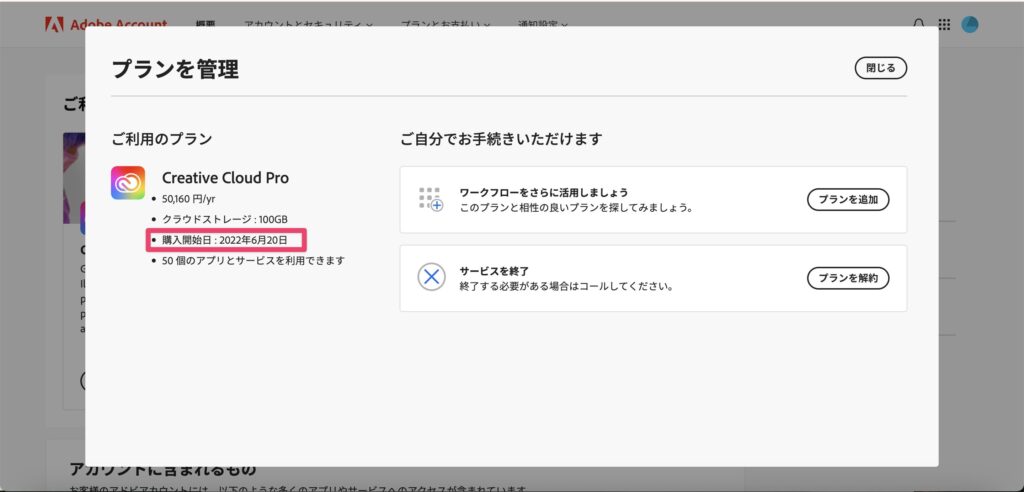Image resolution: width=1024 pixels, height=492 pixels.
Task: Click the Creative Cloud Pro app icon
Action: (128, 182)
